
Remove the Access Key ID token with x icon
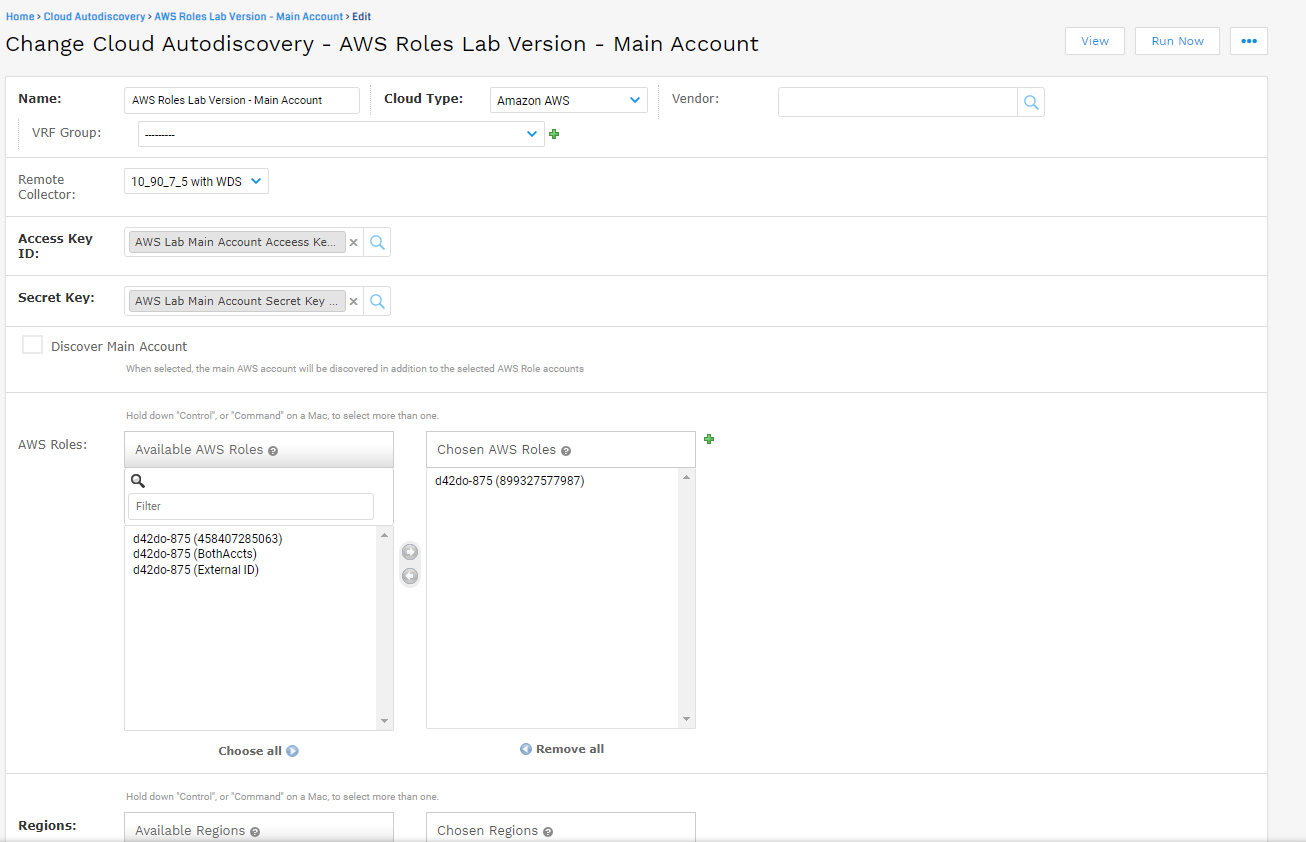coord(353,242)
